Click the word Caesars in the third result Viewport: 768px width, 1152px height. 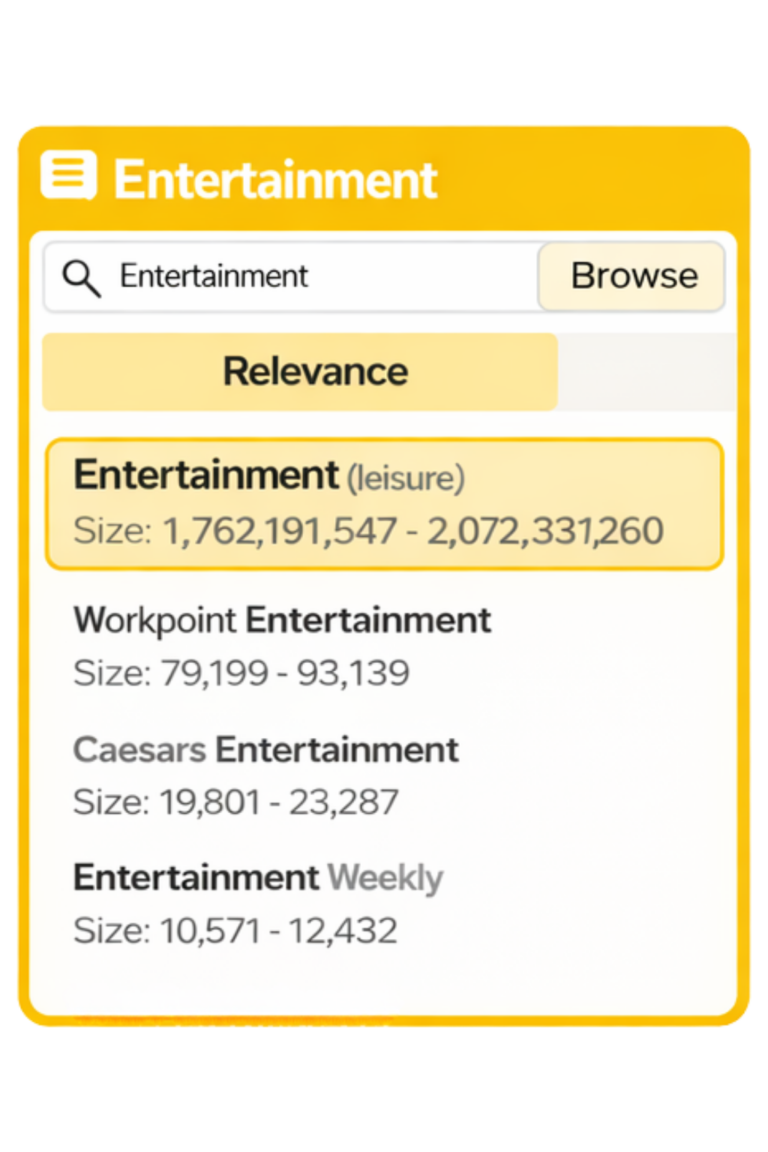click(139, 751)
